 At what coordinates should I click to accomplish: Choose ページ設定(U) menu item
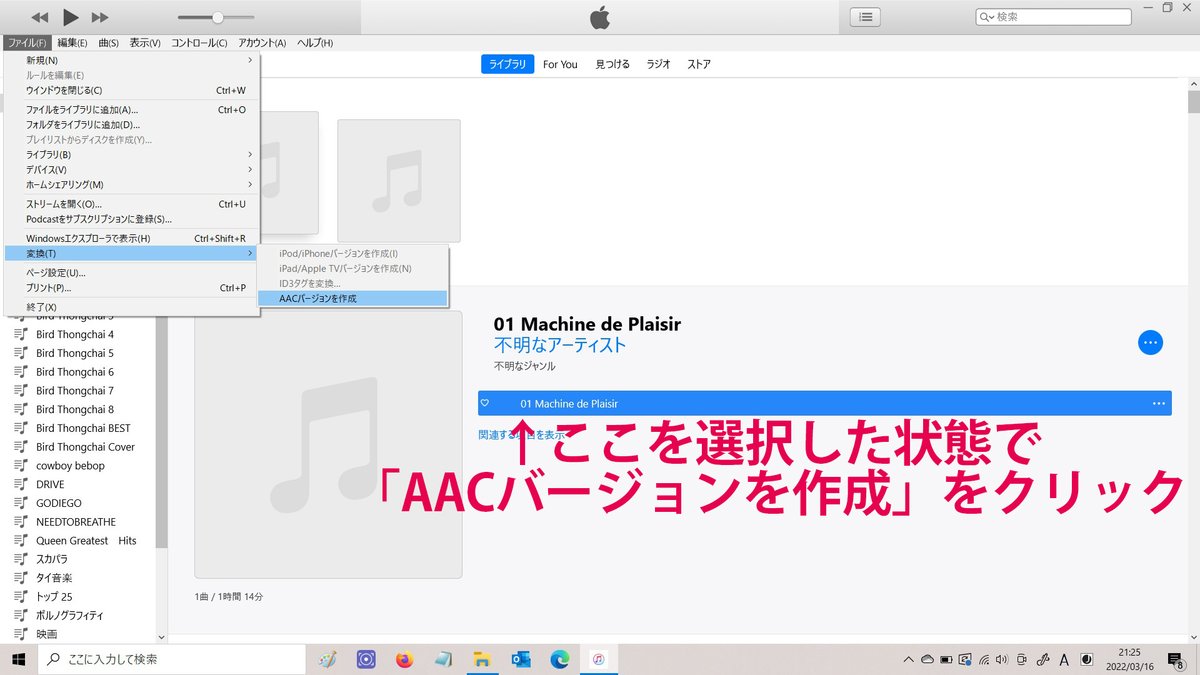coord(131,272)
